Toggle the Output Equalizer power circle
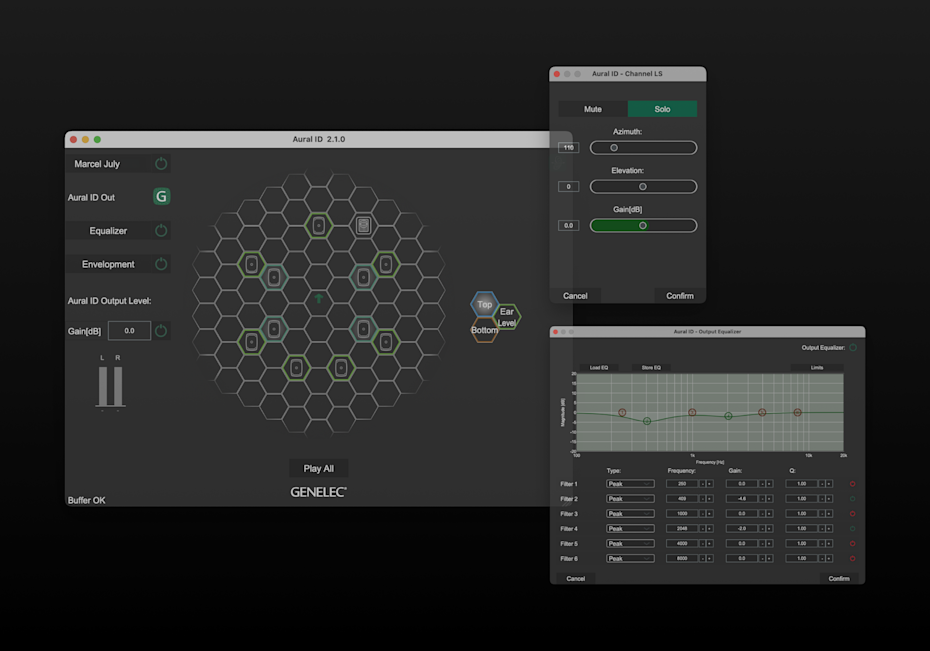 tap(853, 347)
